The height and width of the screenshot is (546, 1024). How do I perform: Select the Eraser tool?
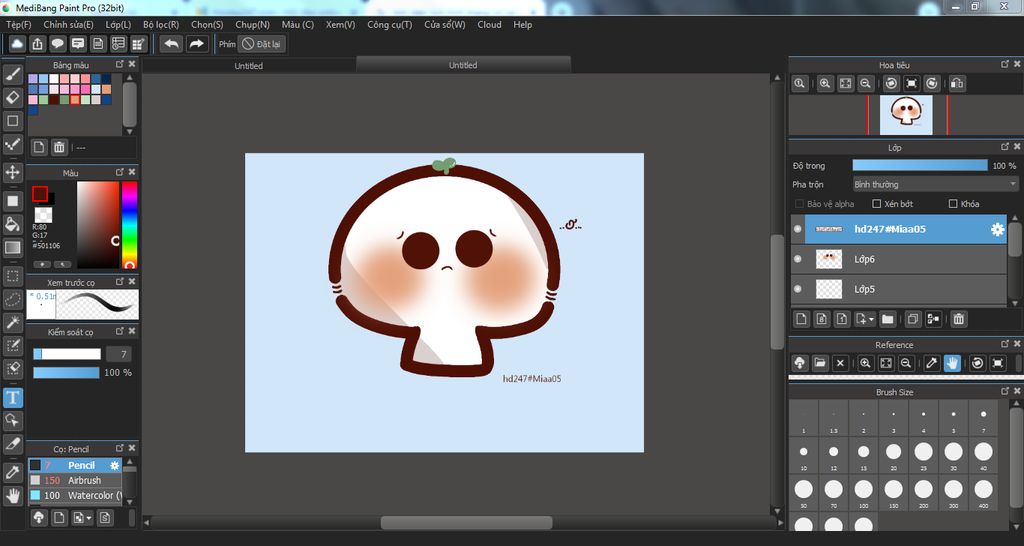(12, 97)
